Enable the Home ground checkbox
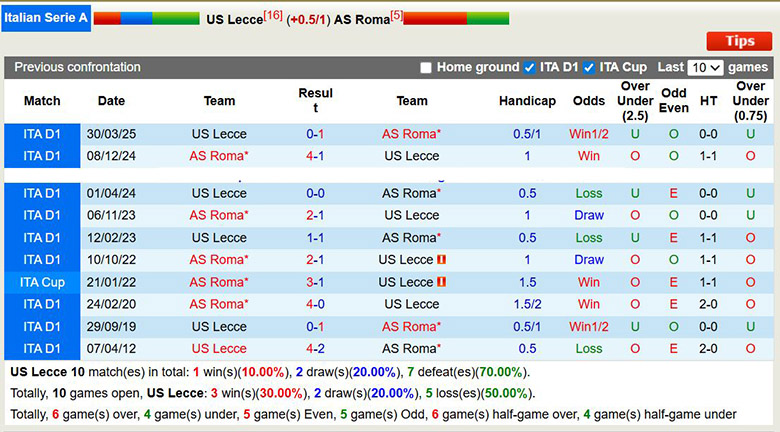Screen dimensions: 780x432 click(x=426, y=68)
